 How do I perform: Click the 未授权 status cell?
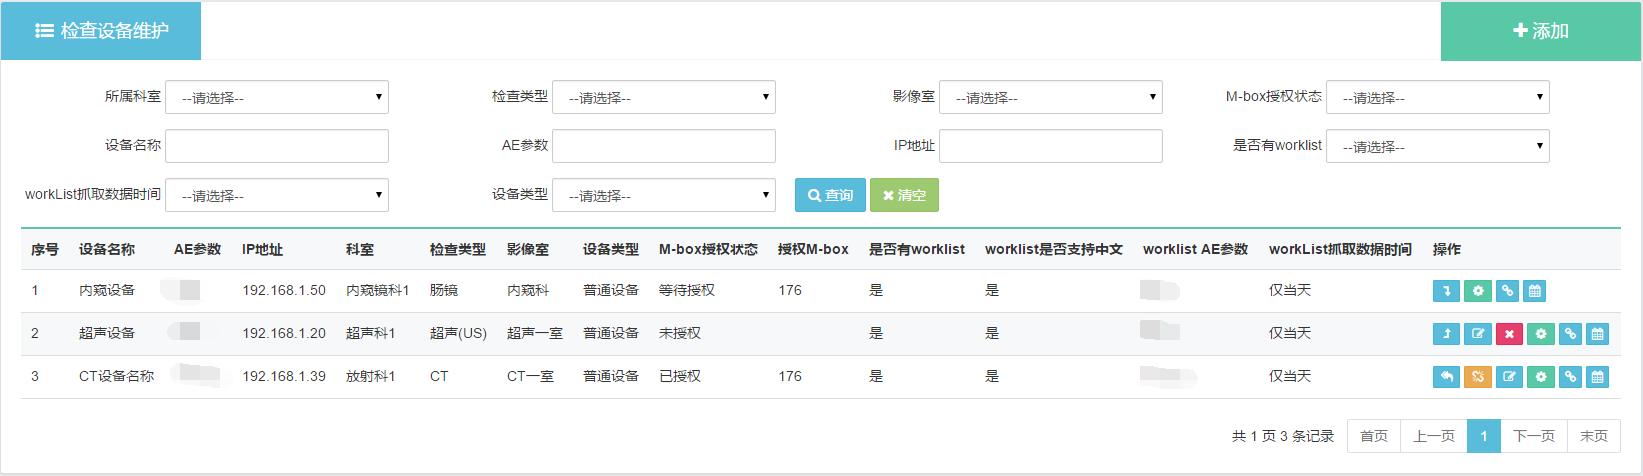tap(680, 333)
